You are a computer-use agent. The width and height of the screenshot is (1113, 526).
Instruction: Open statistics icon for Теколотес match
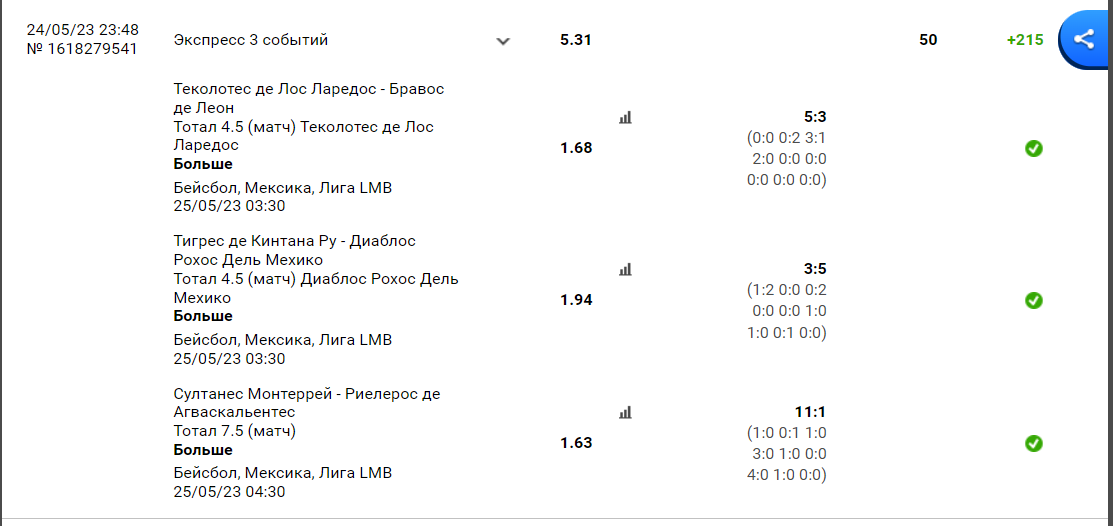point(625,117)
